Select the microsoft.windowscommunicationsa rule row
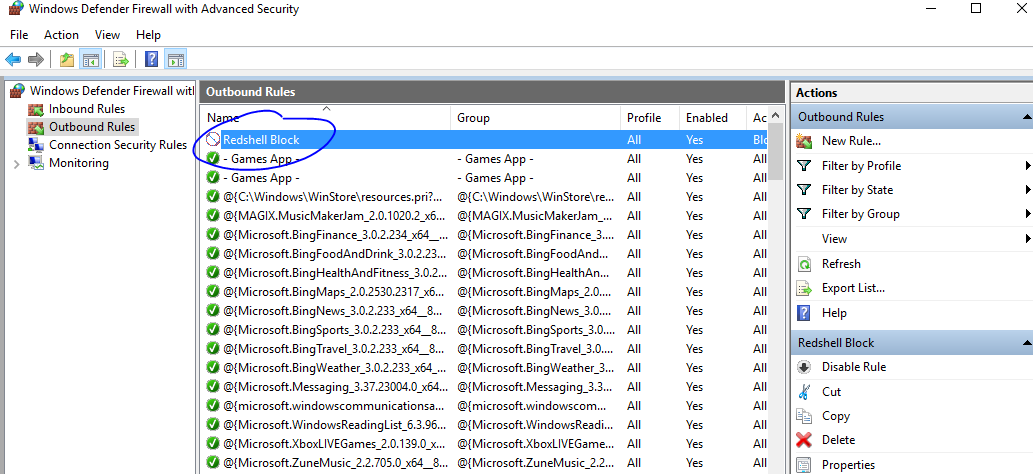Screen dimensions: 1033x474 [x=484, y=406]
